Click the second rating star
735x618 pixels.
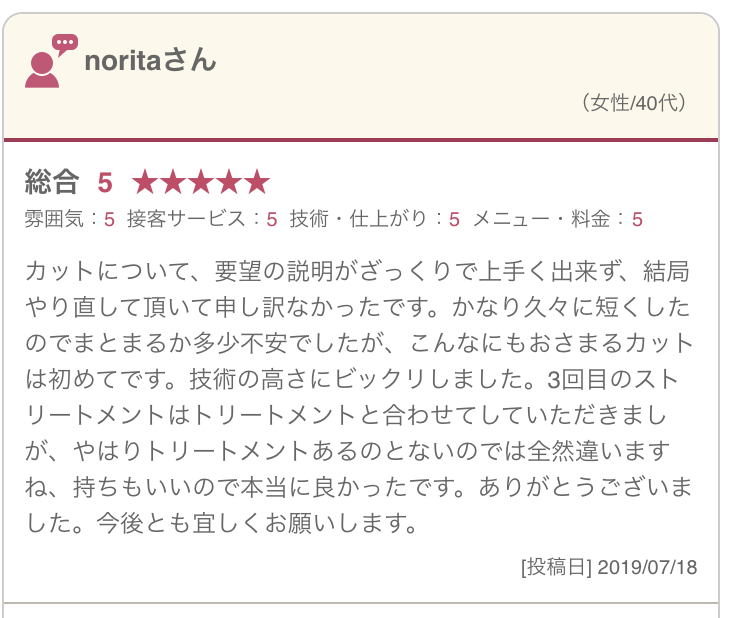173,182
